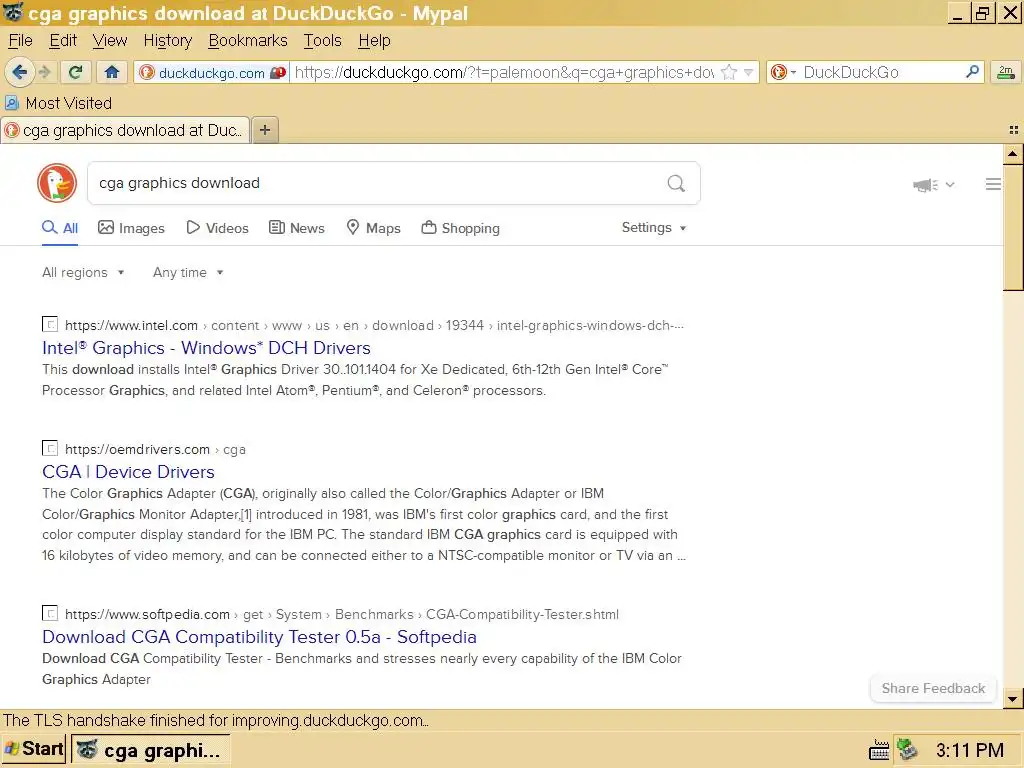Click the magnifier in the DuckDuckGo toolbar search
Screen dimensions: 1024x768
click(972, 72)
